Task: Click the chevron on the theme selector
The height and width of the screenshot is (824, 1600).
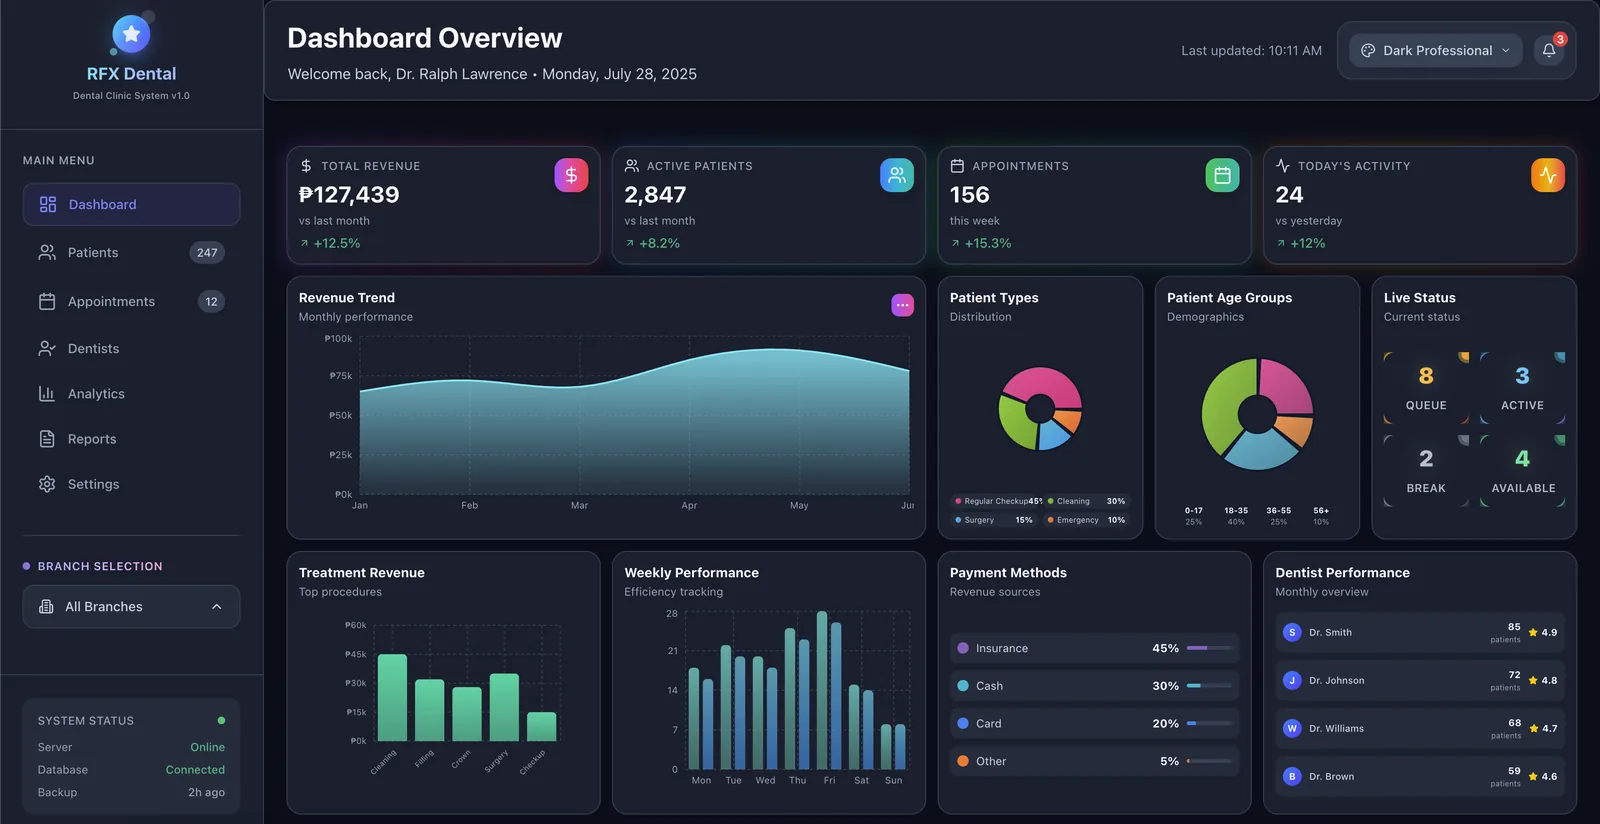Action: [x=1506, y=51]
